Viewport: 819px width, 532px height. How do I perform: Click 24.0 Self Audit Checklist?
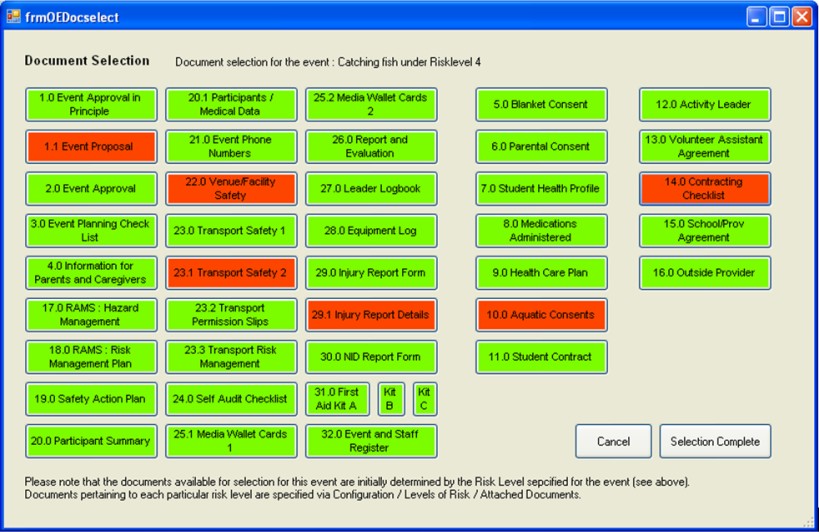coord(231,399)
